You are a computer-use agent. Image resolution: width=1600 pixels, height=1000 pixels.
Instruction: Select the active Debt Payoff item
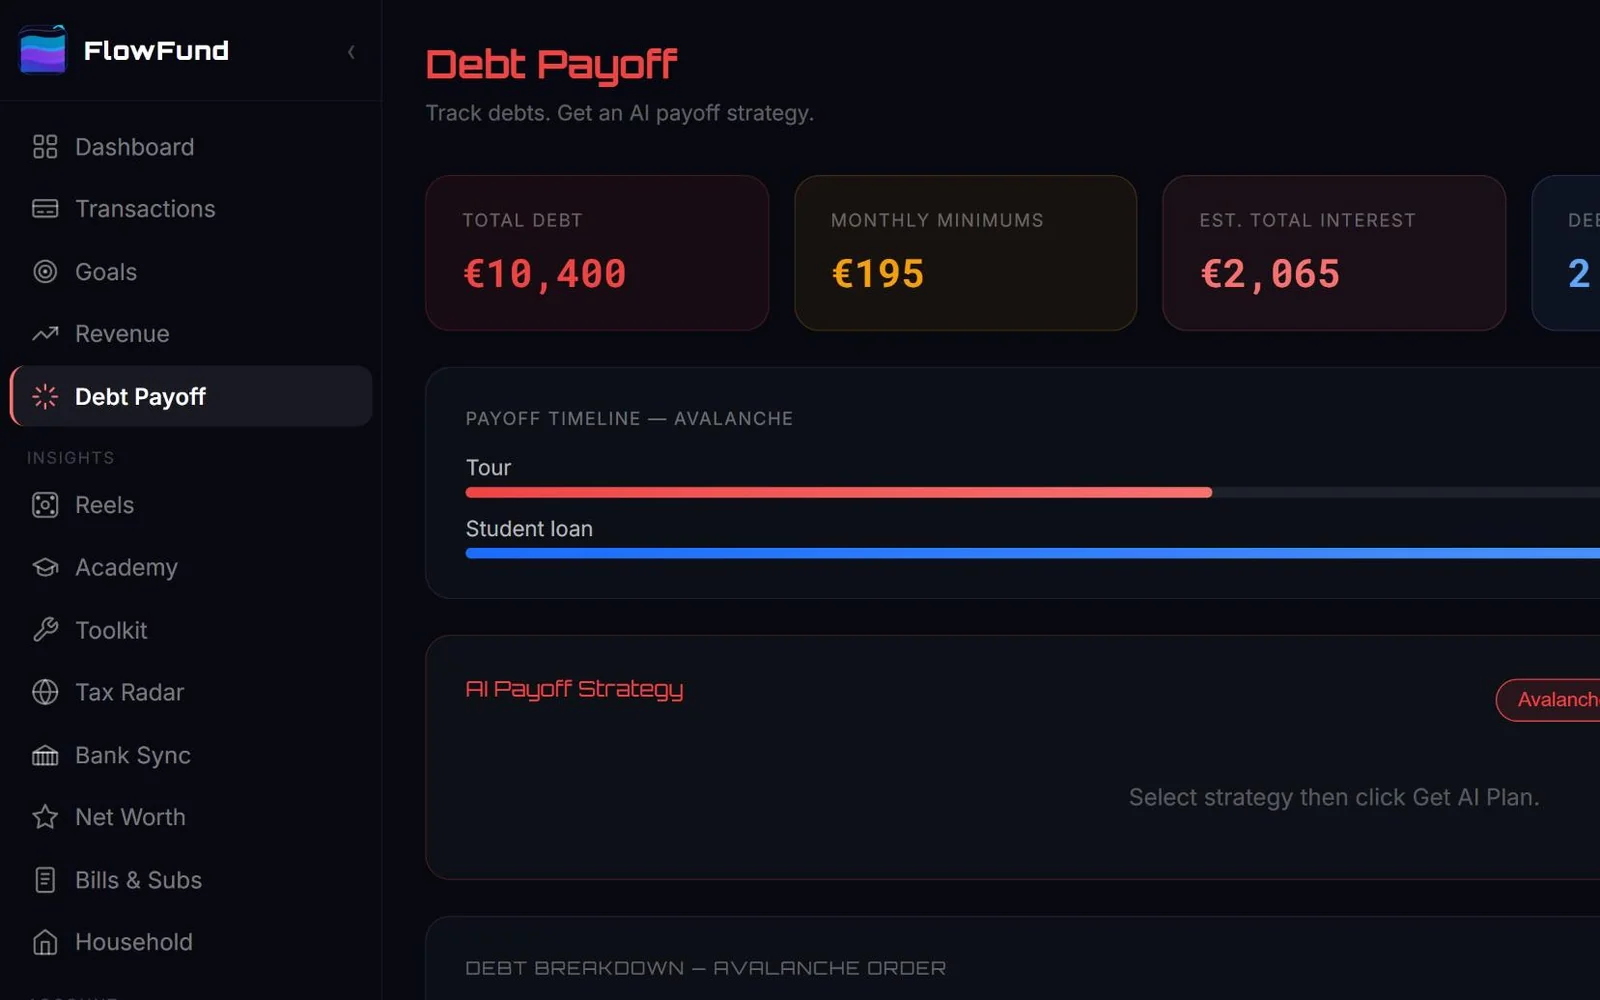pos(191,396)
